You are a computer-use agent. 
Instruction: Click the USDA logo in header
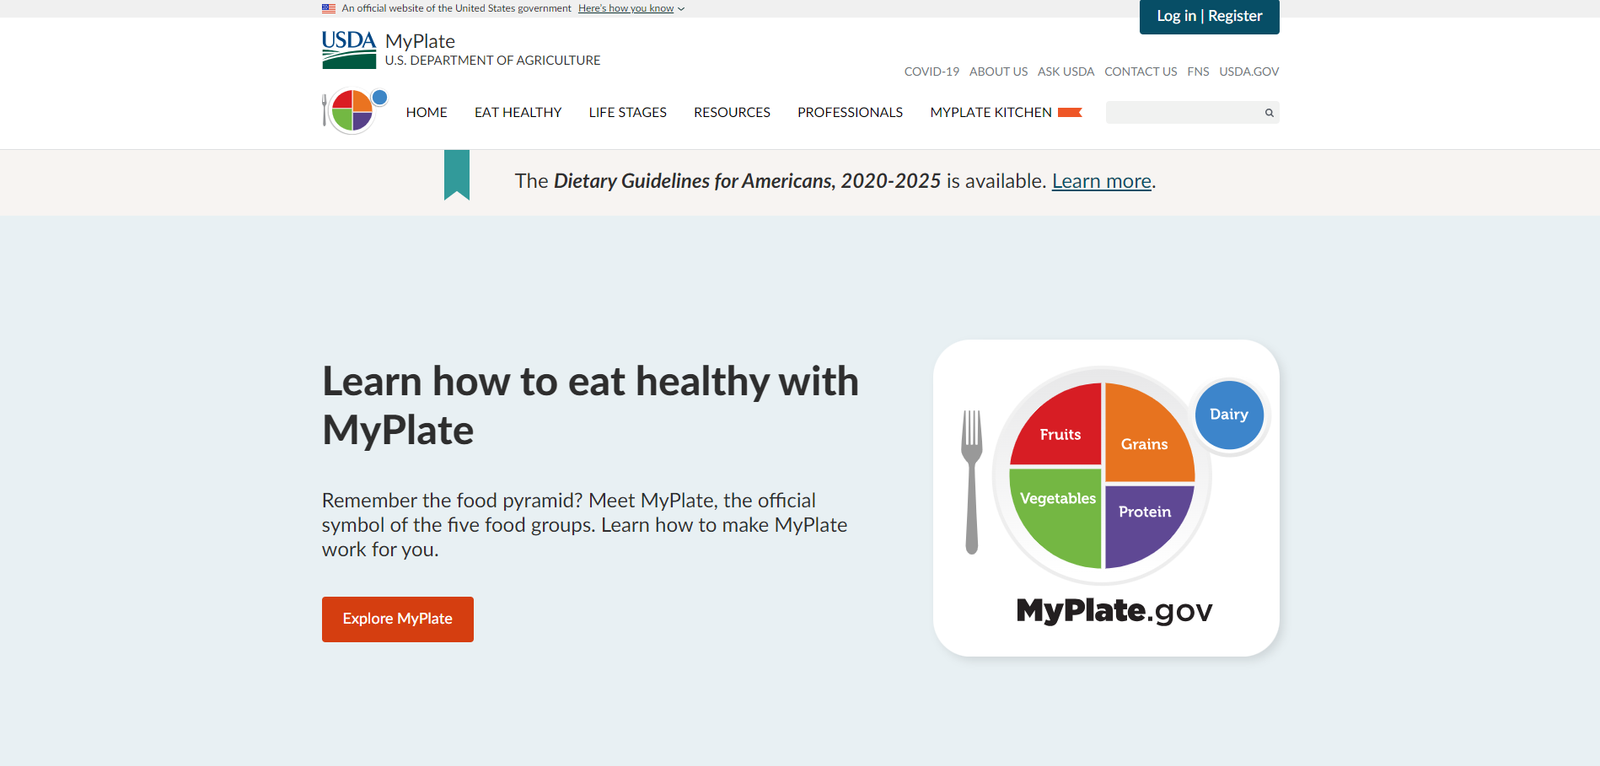[348, 49]
